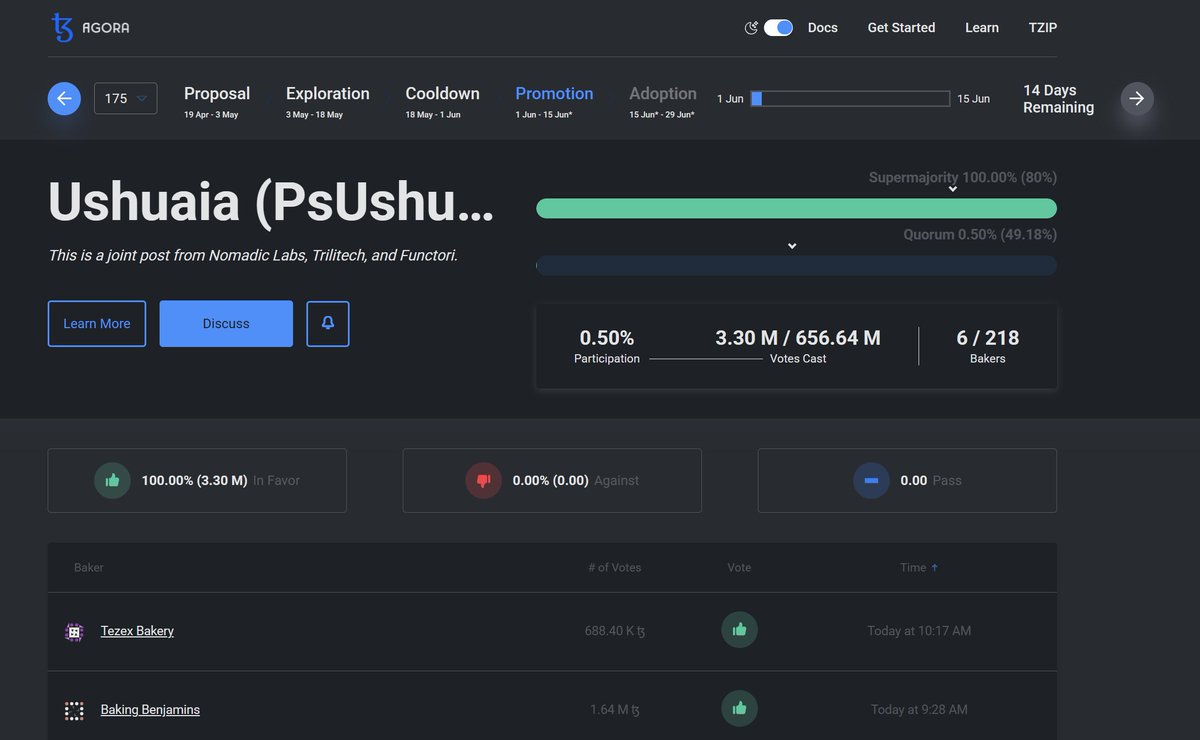Open the Baking Benjamins baker link
Screen dimensions: 1200x740
pyautogui.click(x=150, y=710)
